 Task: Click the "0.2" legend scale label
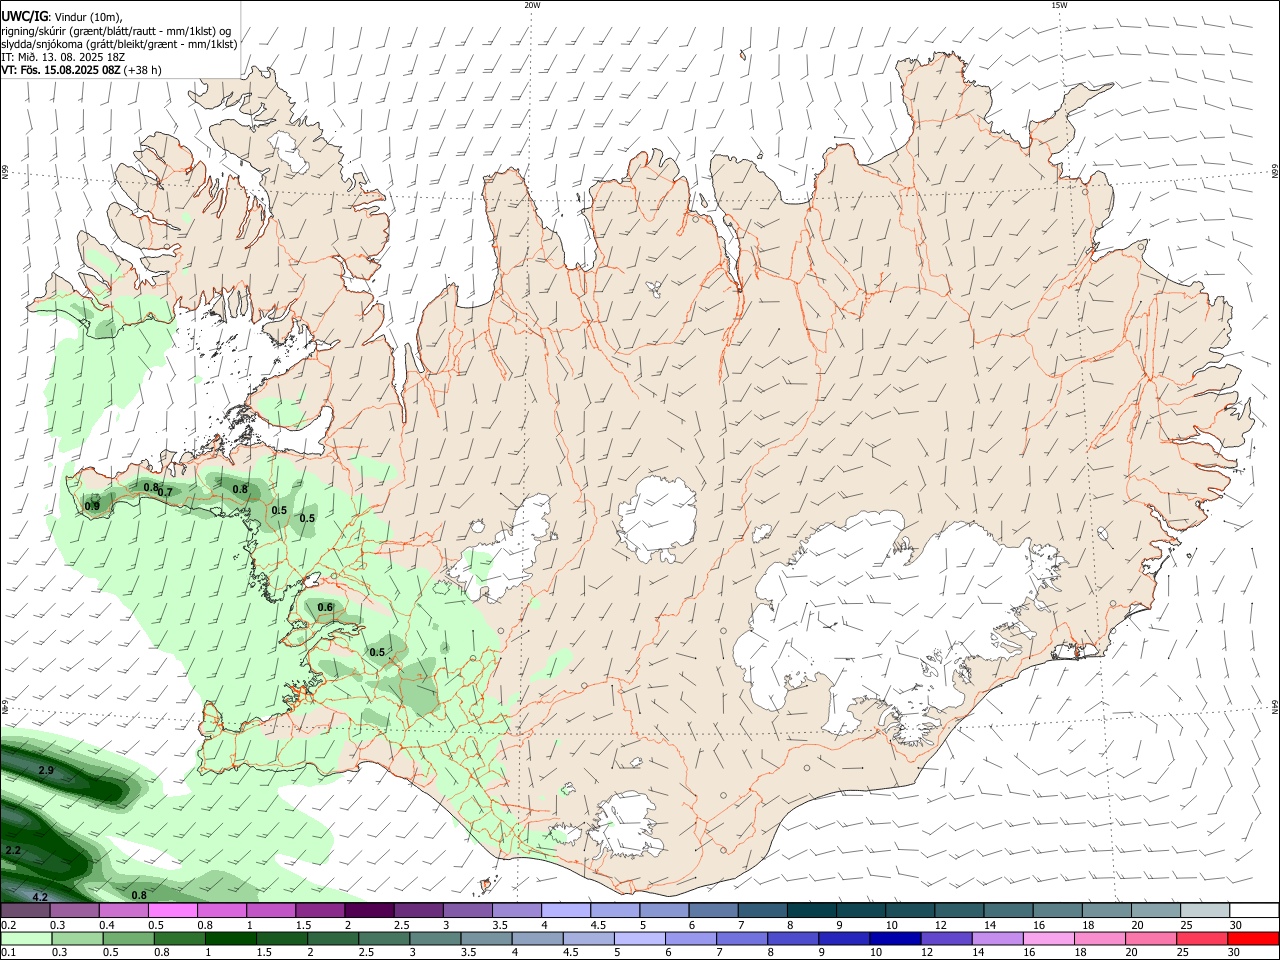[9, 925]
